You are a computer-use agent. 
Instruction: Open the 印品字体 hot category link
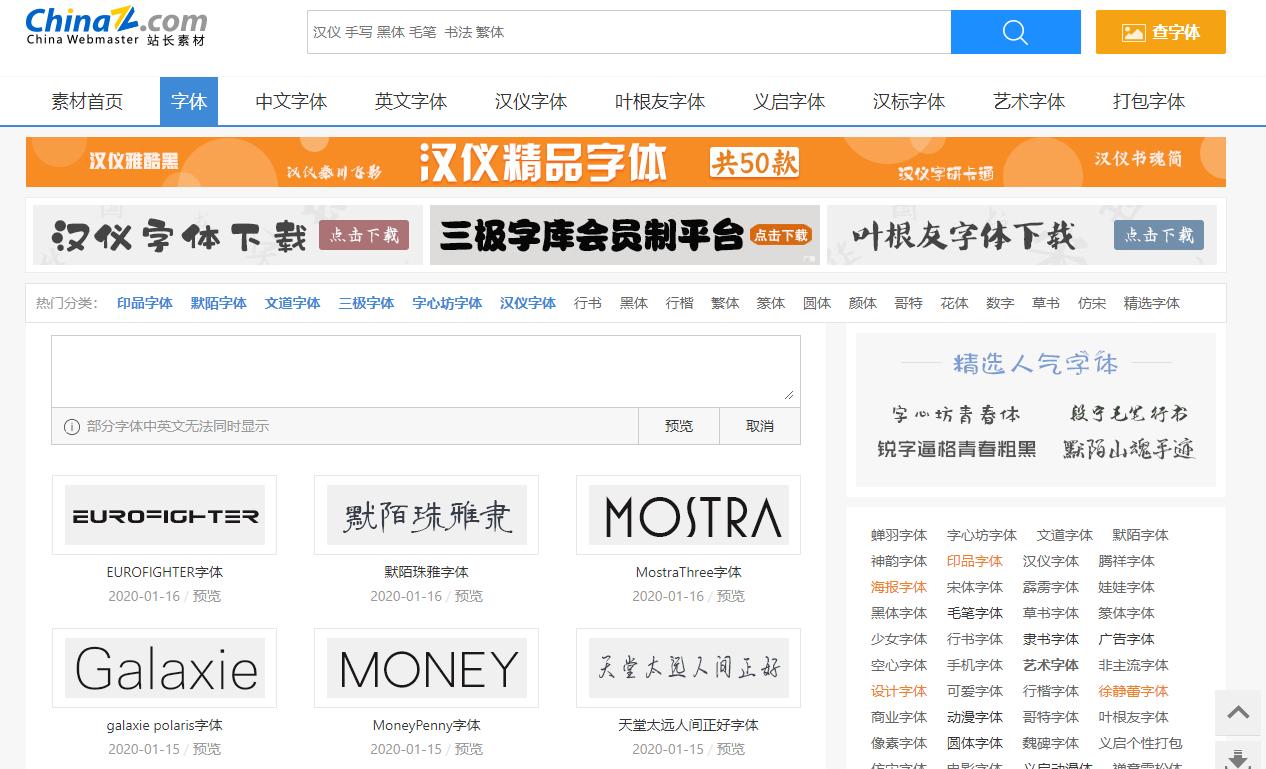[x=145, y=303]
